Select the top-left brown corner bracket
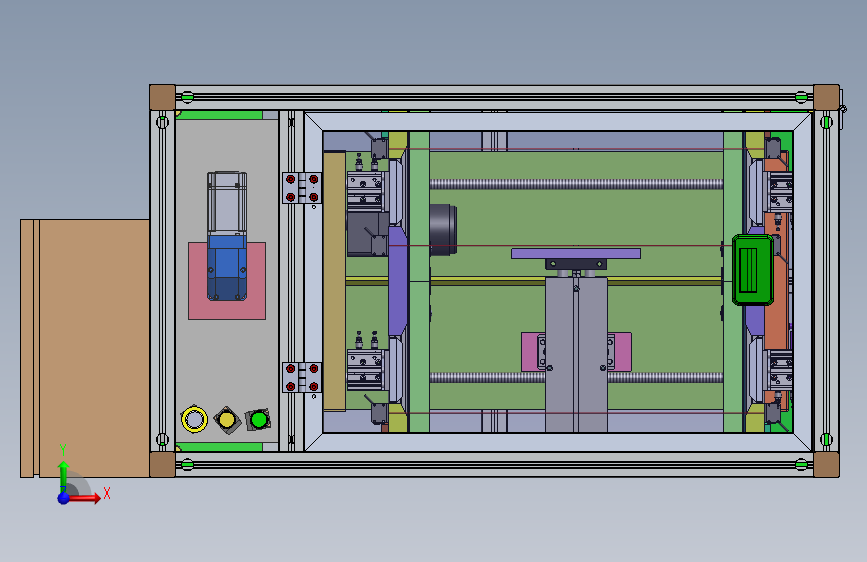The image size is (867, 562). [x=162, y=97]
